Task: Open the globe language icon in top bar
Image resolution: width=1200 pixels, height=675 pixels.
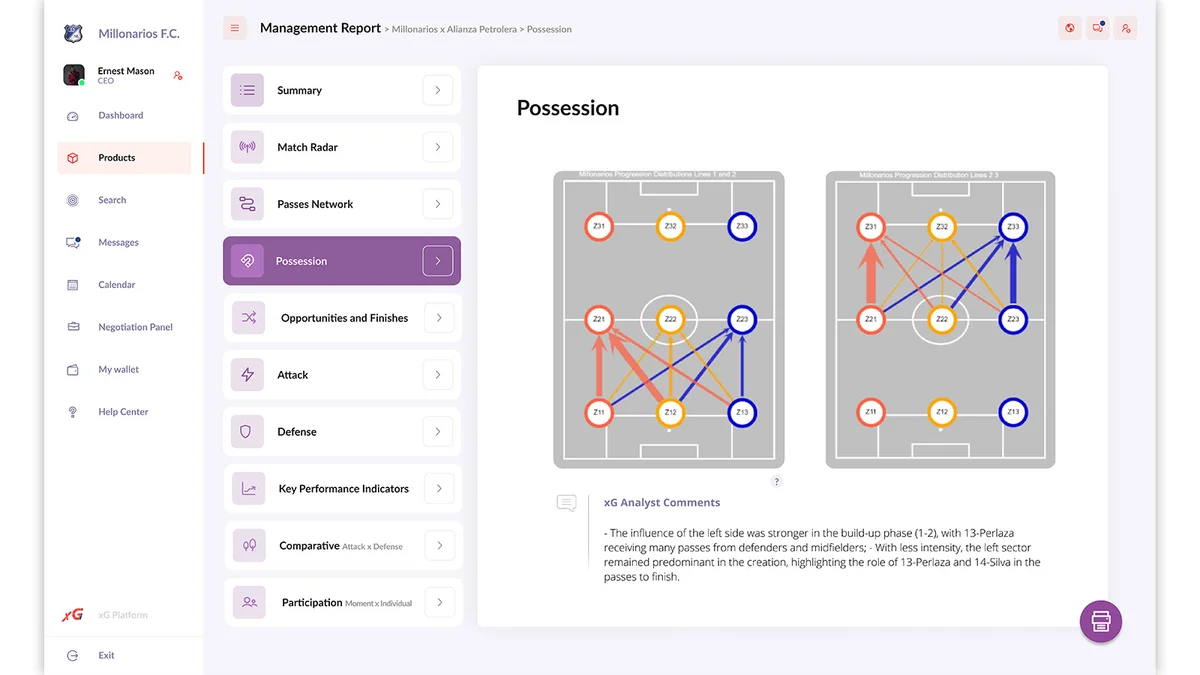Action: 1069,28
